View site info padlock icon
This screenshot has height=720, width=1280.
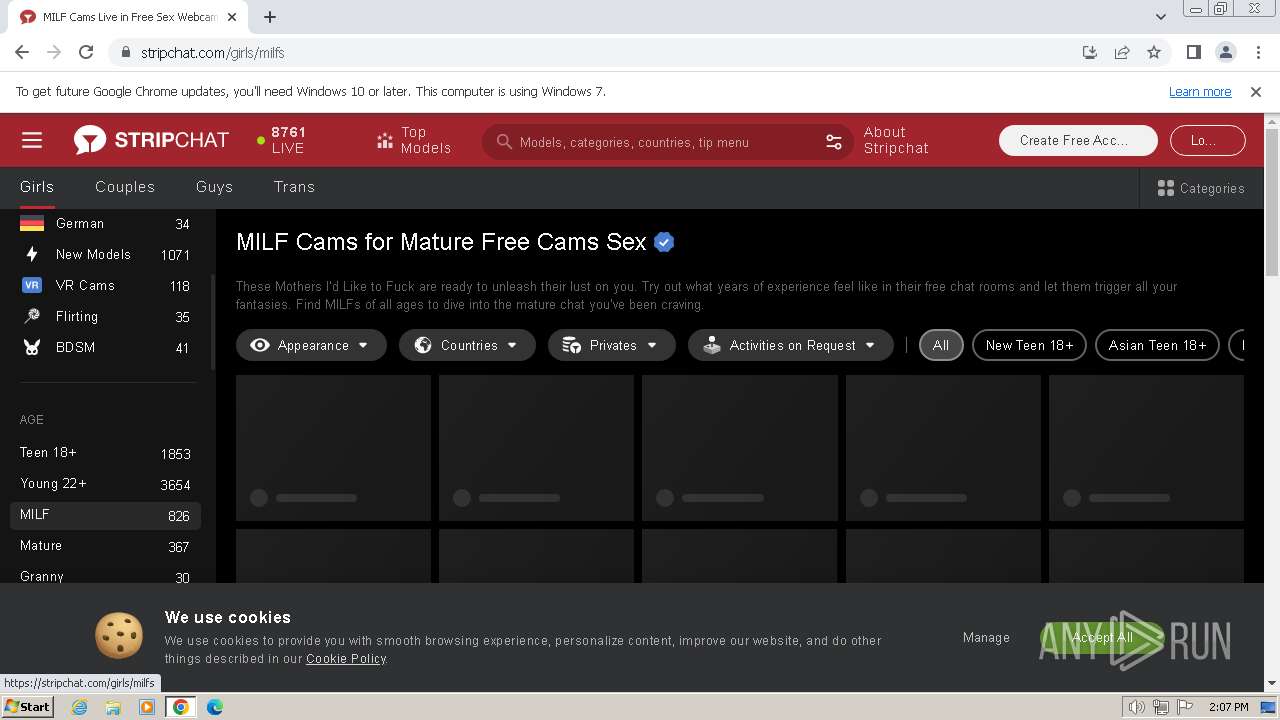click(125, 52)
